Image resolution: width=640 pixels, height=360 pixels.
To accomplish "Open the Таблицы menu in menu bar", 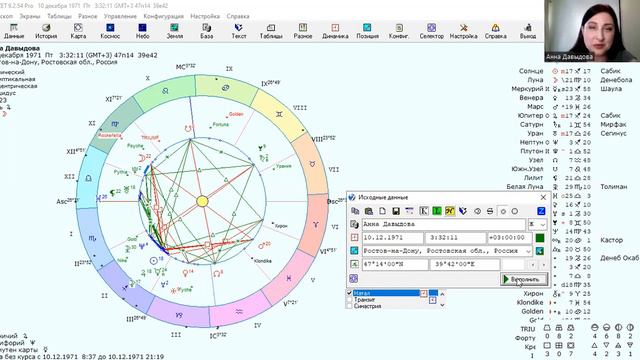I will coord(59,16).
